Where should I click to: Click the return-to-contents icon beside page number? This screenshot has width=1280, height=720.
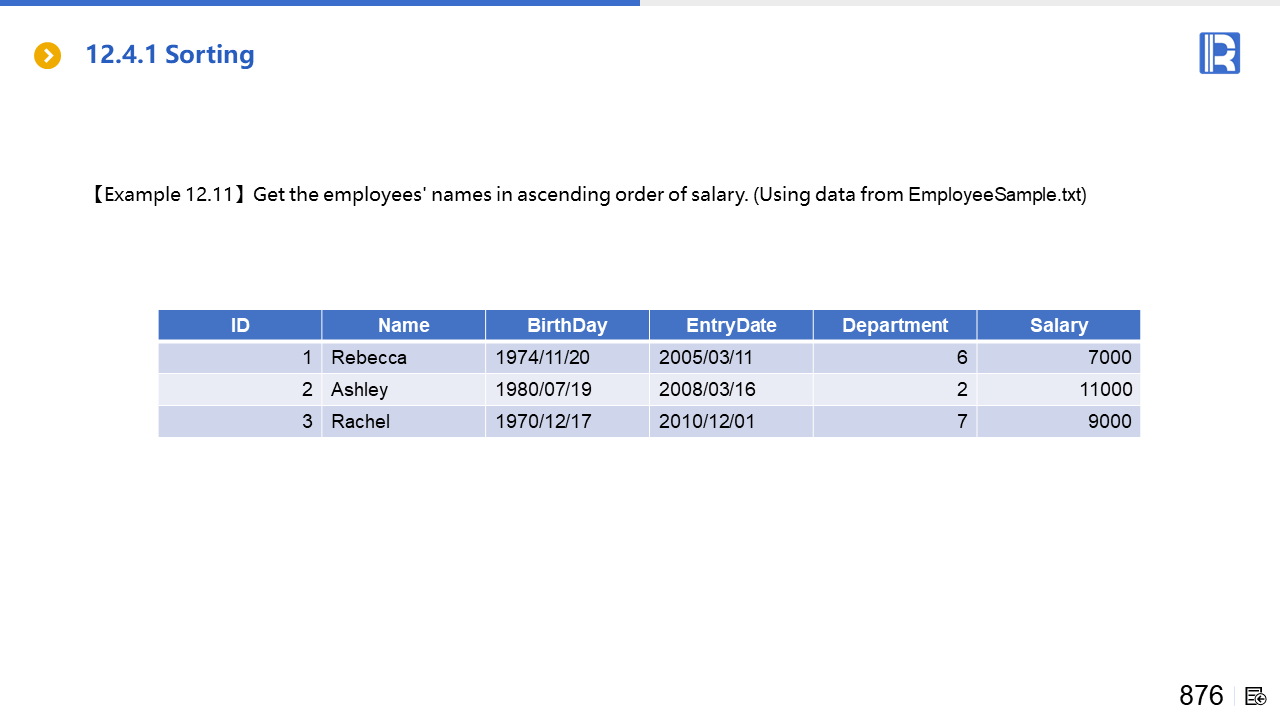point(1255,696)
